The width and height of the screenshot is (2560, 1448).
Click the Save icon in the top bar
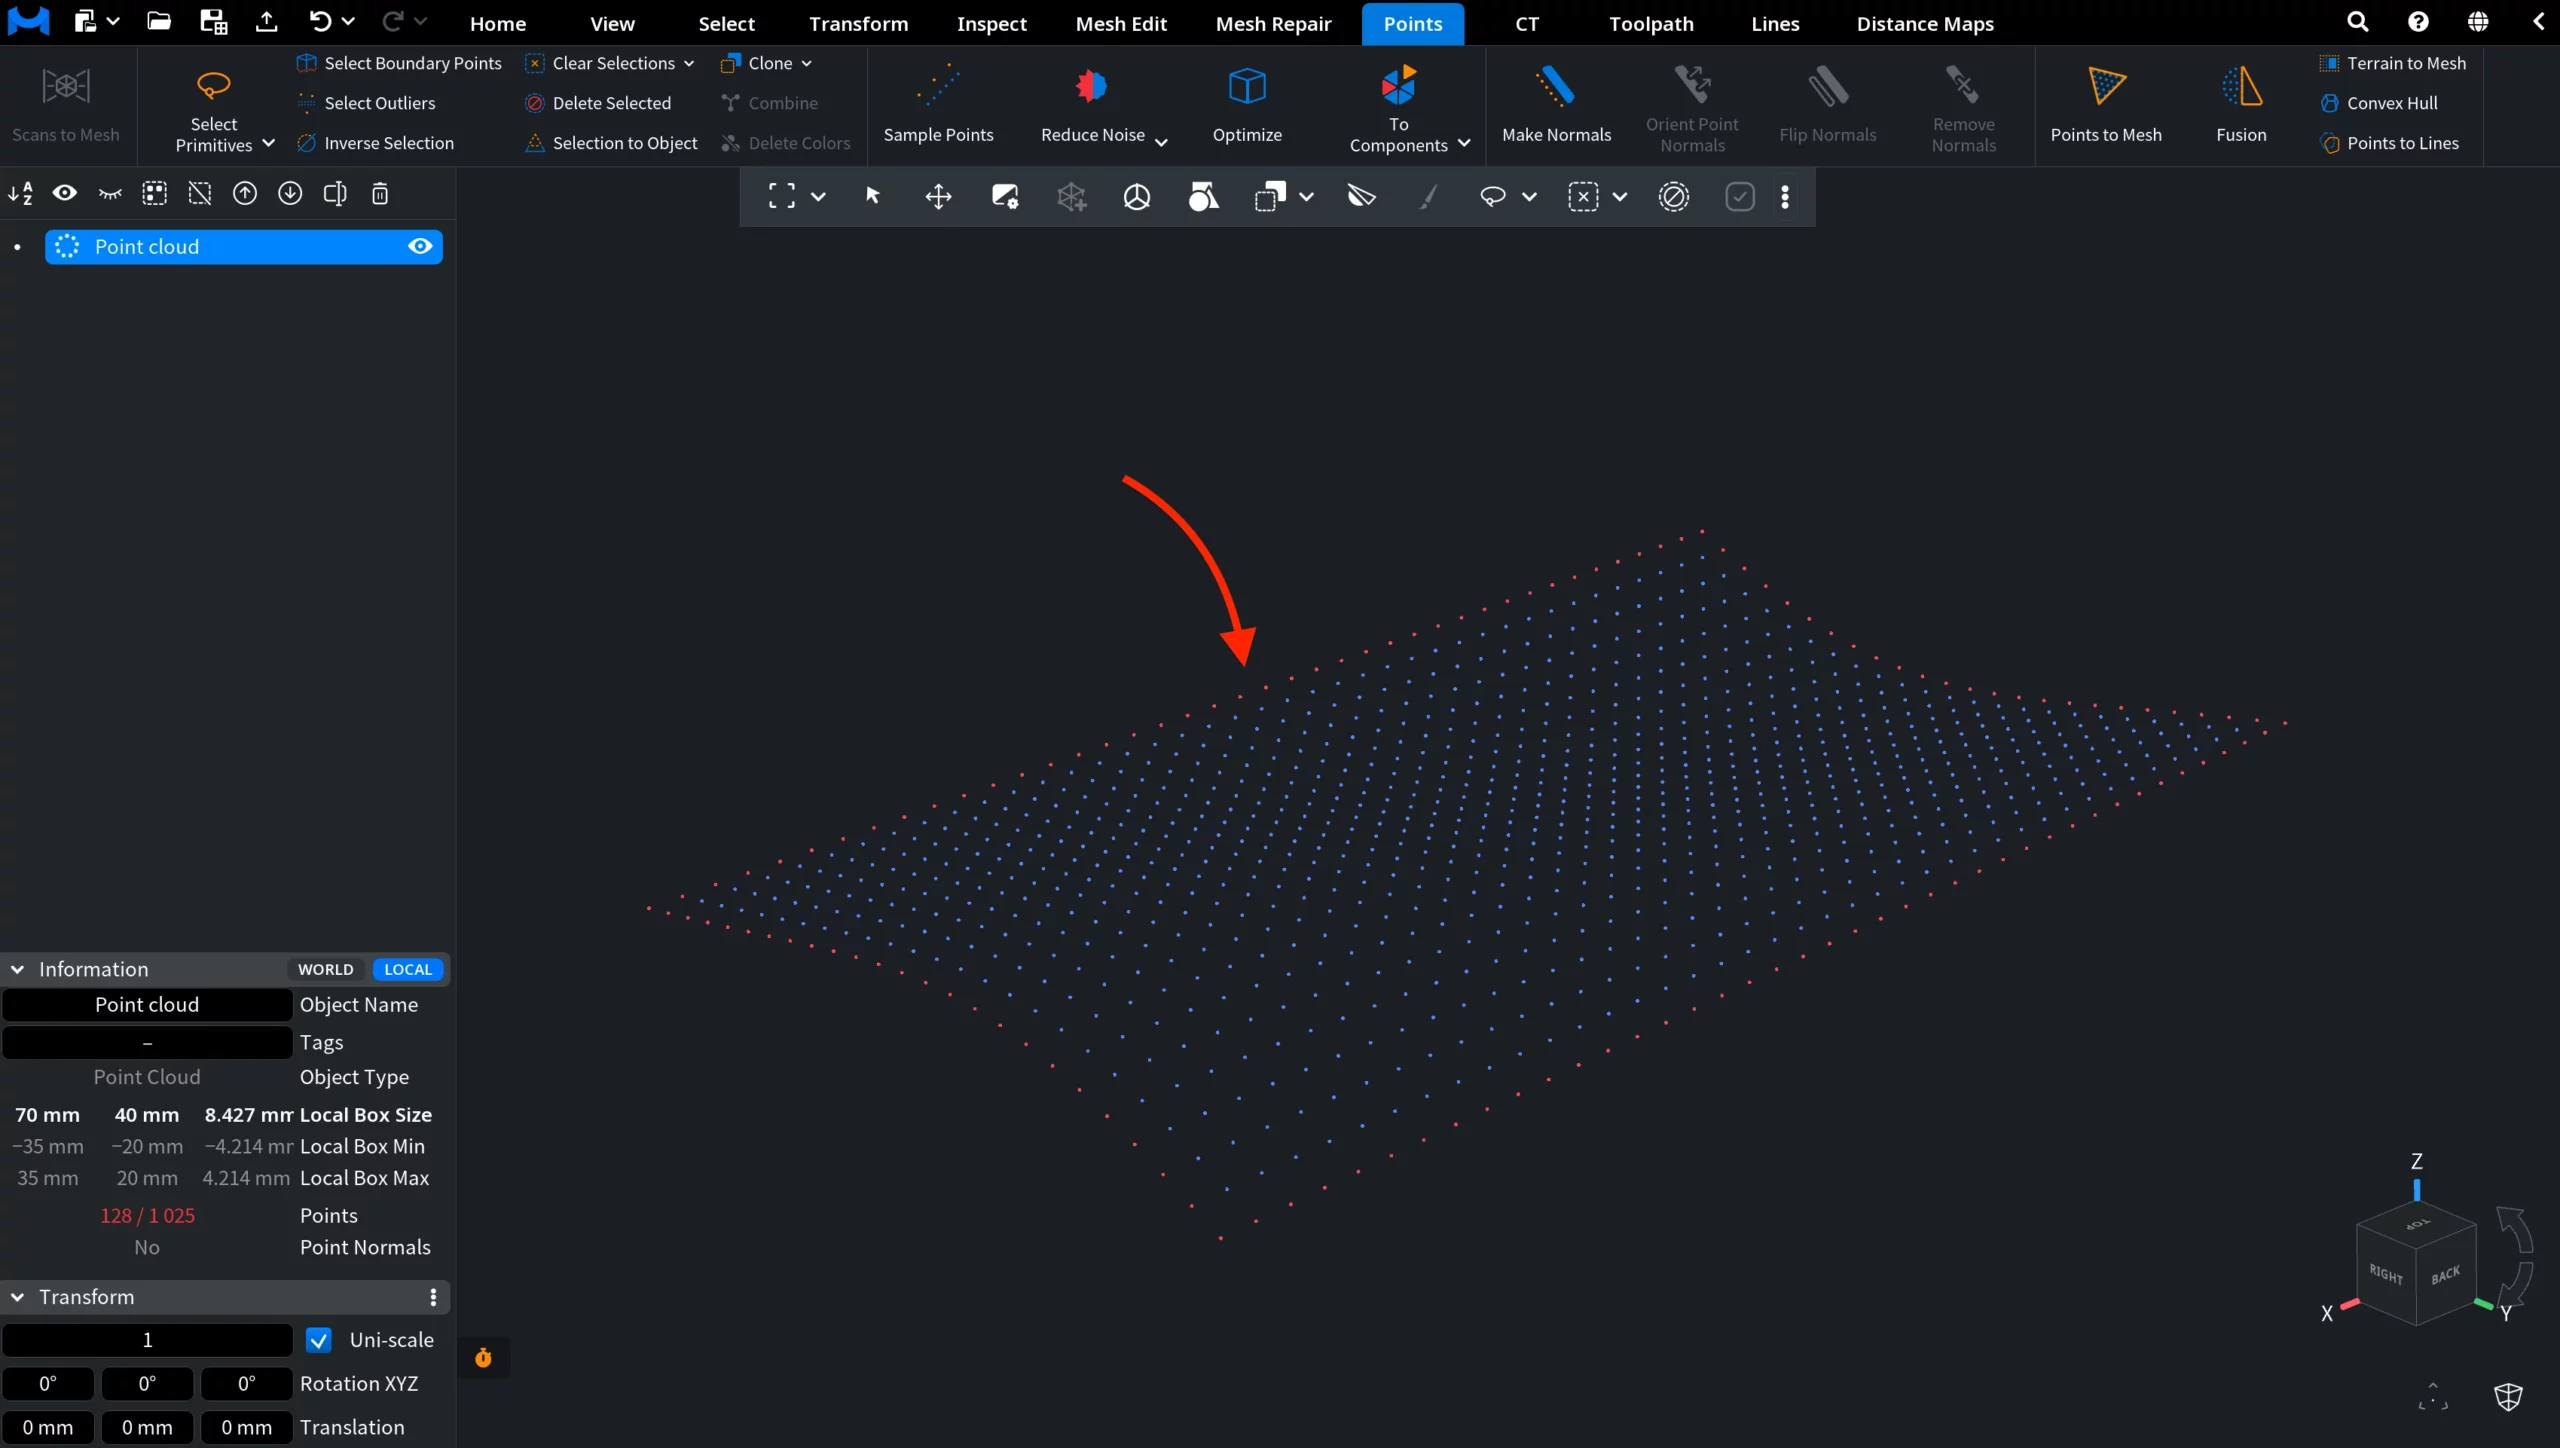tap(213, 22)
